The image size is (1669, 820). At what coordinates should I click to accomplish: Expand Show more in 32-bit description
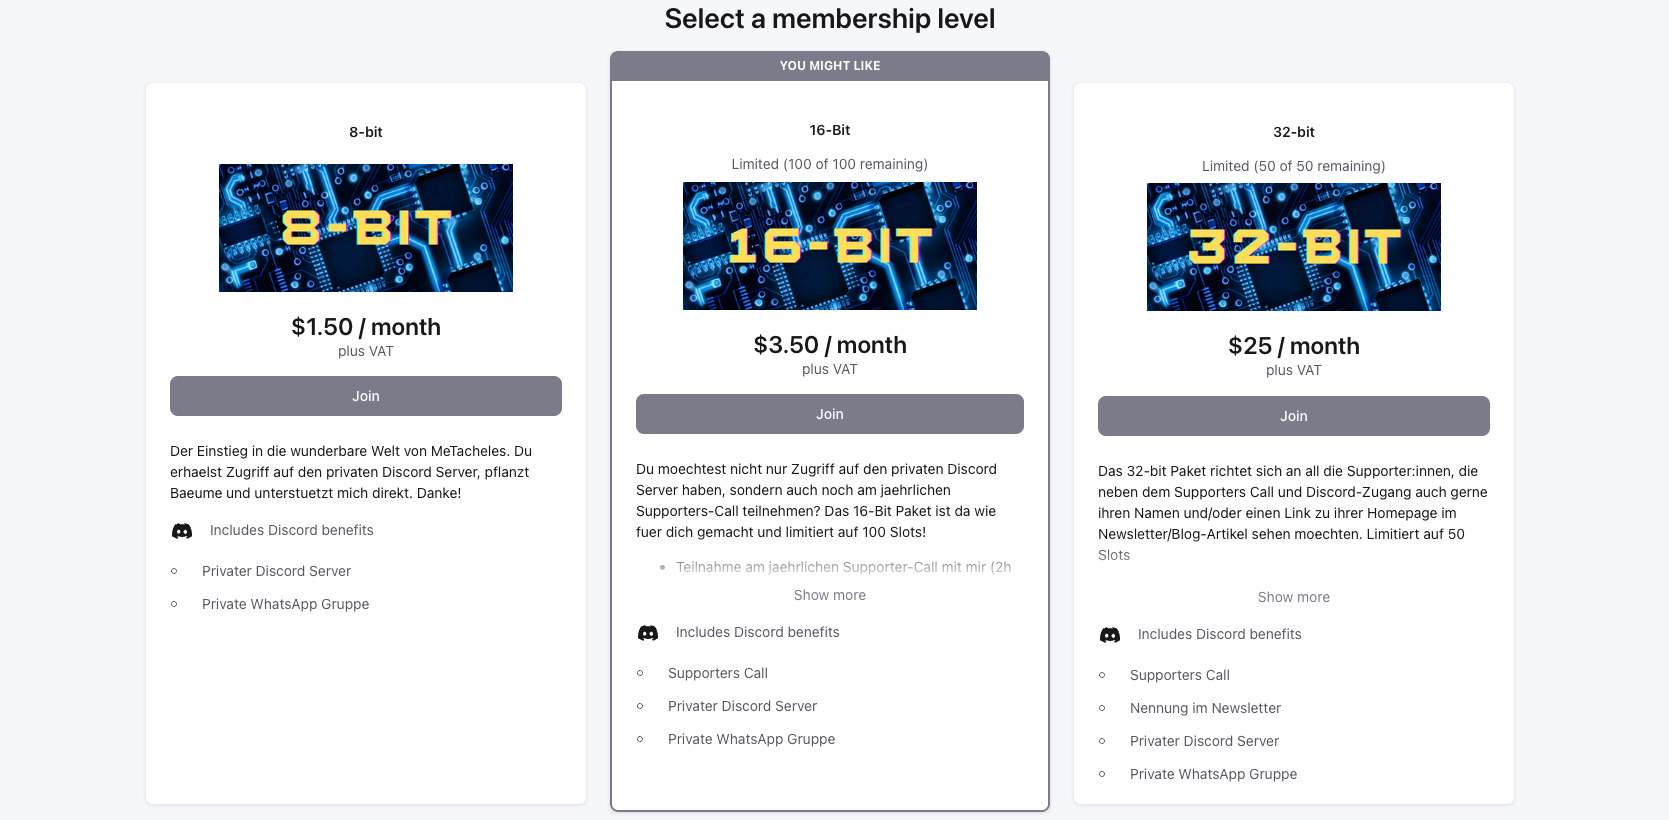pyautogui.click(x=1294, y=597)
